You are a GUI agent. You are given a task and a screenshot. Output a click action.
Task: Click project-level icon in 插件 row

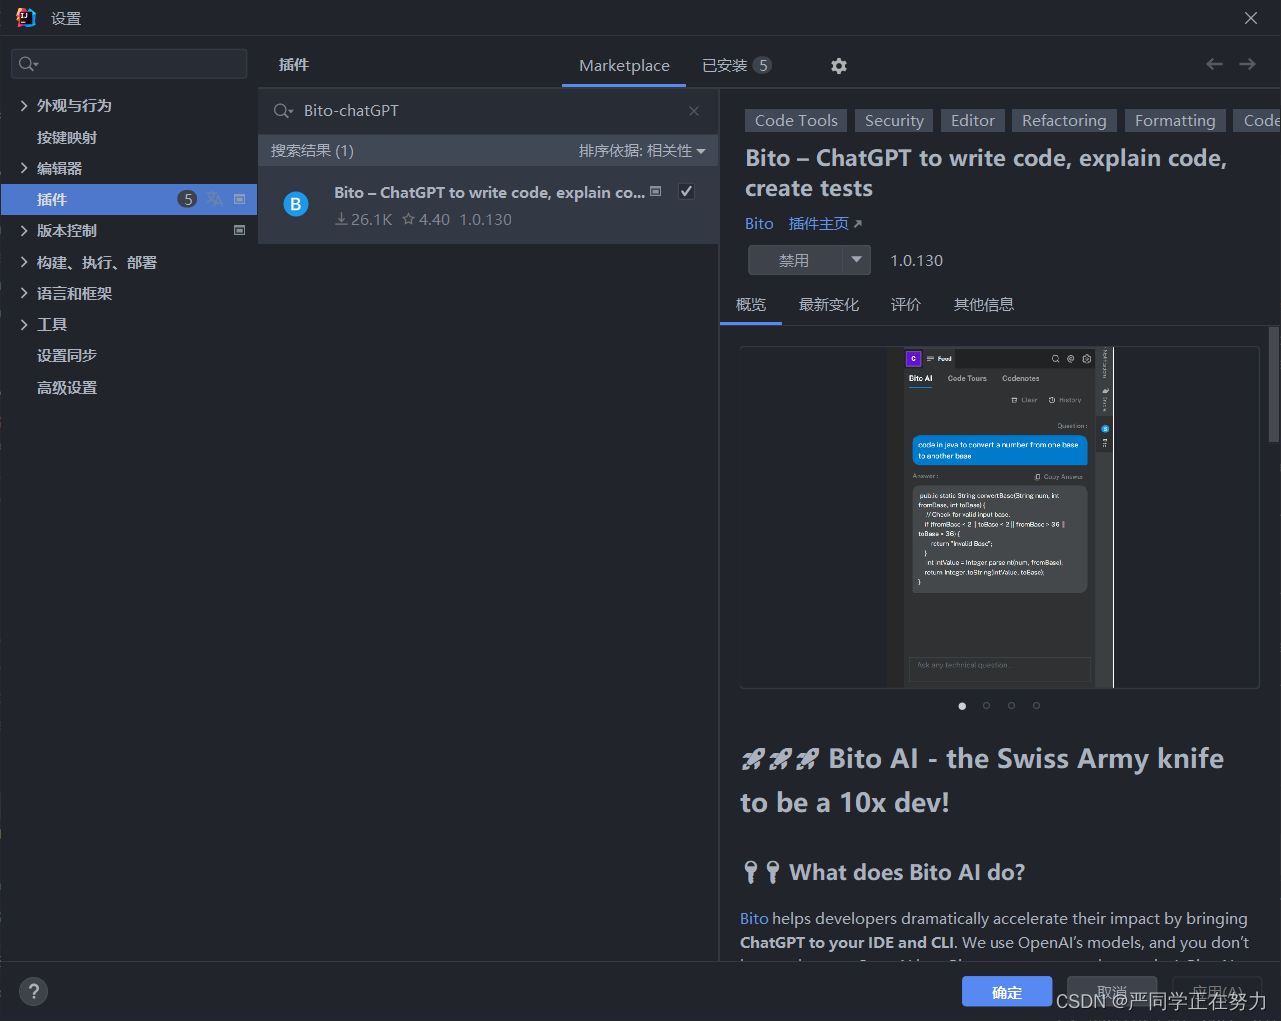[x=240, y=199]
